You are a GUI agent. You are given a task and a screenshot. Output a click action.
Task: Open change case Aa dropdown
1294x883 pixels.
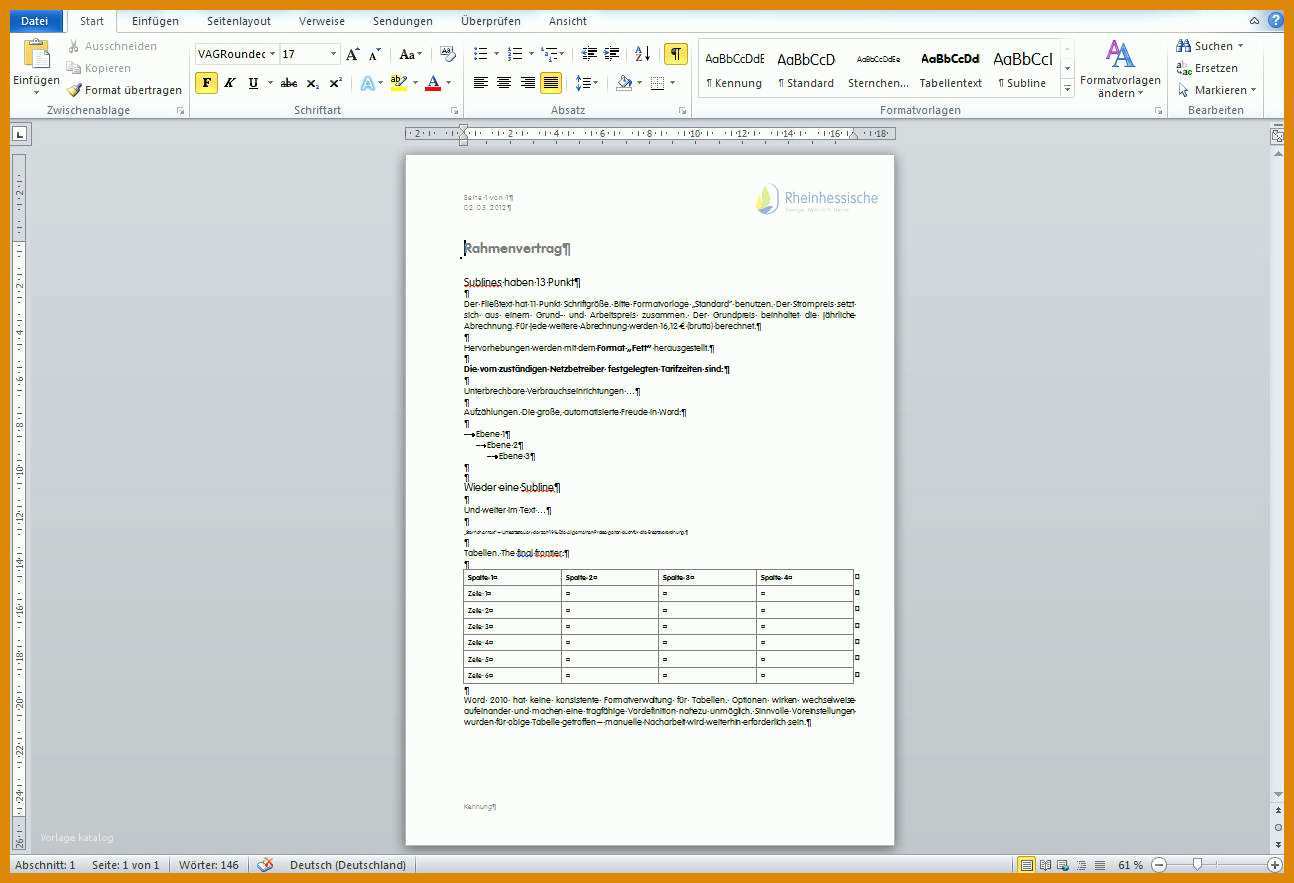411,54
